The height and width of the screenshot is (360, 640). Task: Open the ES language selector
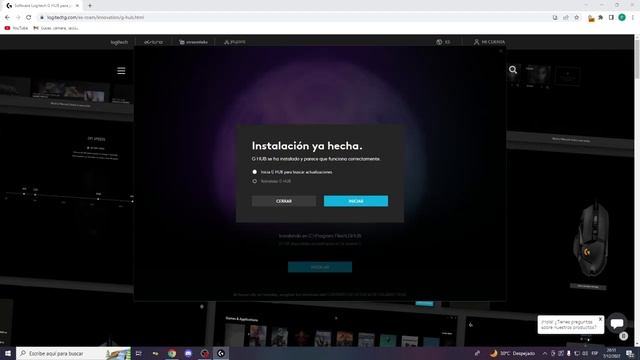(x=443, y=42)
